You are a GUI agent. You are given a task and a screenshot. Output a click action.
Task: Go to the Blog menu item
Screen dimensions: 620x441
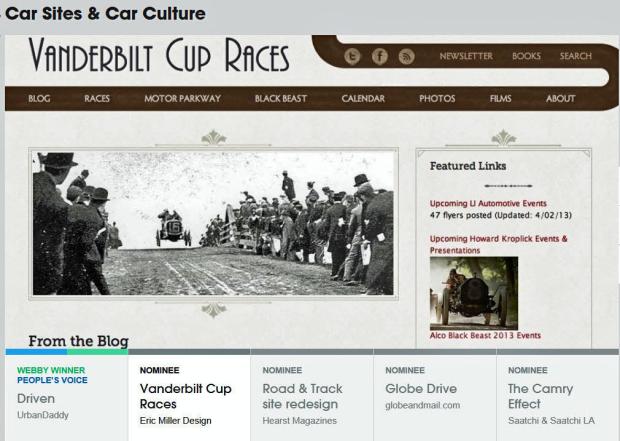pyautogui.click(x=40, y=98)
